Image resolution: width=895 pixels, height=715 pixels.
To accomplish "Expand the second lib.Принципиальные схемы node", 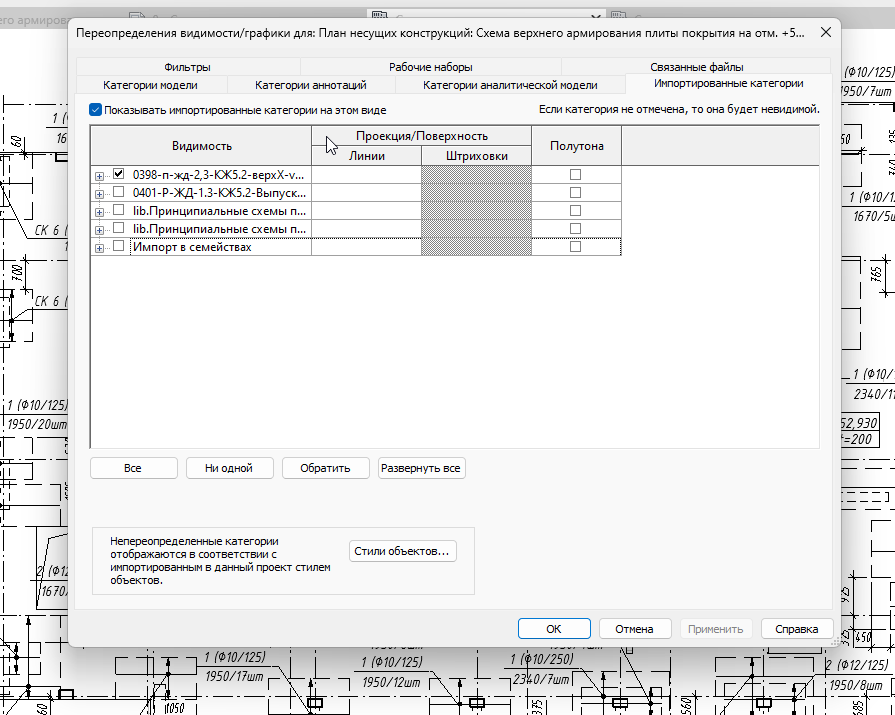I will click(x=99, y=231).
